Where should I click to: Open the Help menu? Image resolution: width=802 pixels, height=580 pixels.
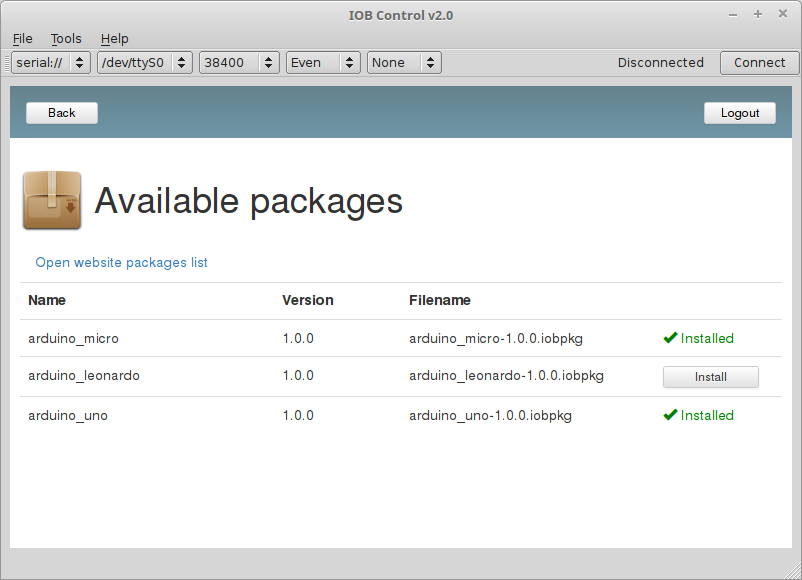[115, 39]
